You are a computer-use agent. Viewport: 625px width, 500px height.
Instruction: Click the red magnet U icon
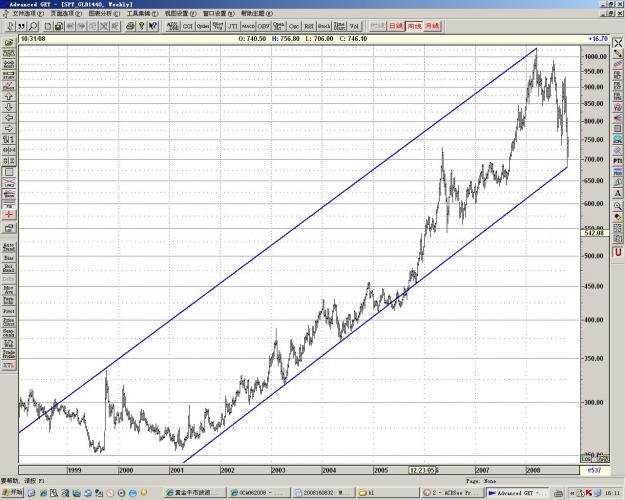coord(617,252)
